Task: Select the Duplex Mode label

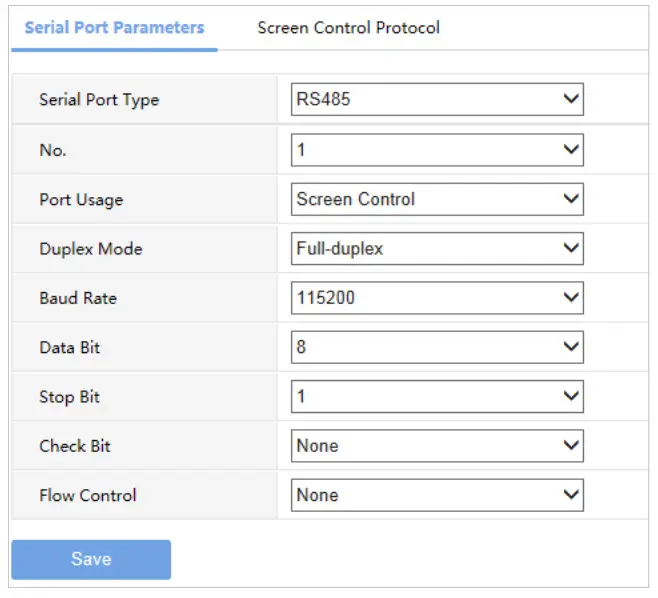Action: click(91, 249)
